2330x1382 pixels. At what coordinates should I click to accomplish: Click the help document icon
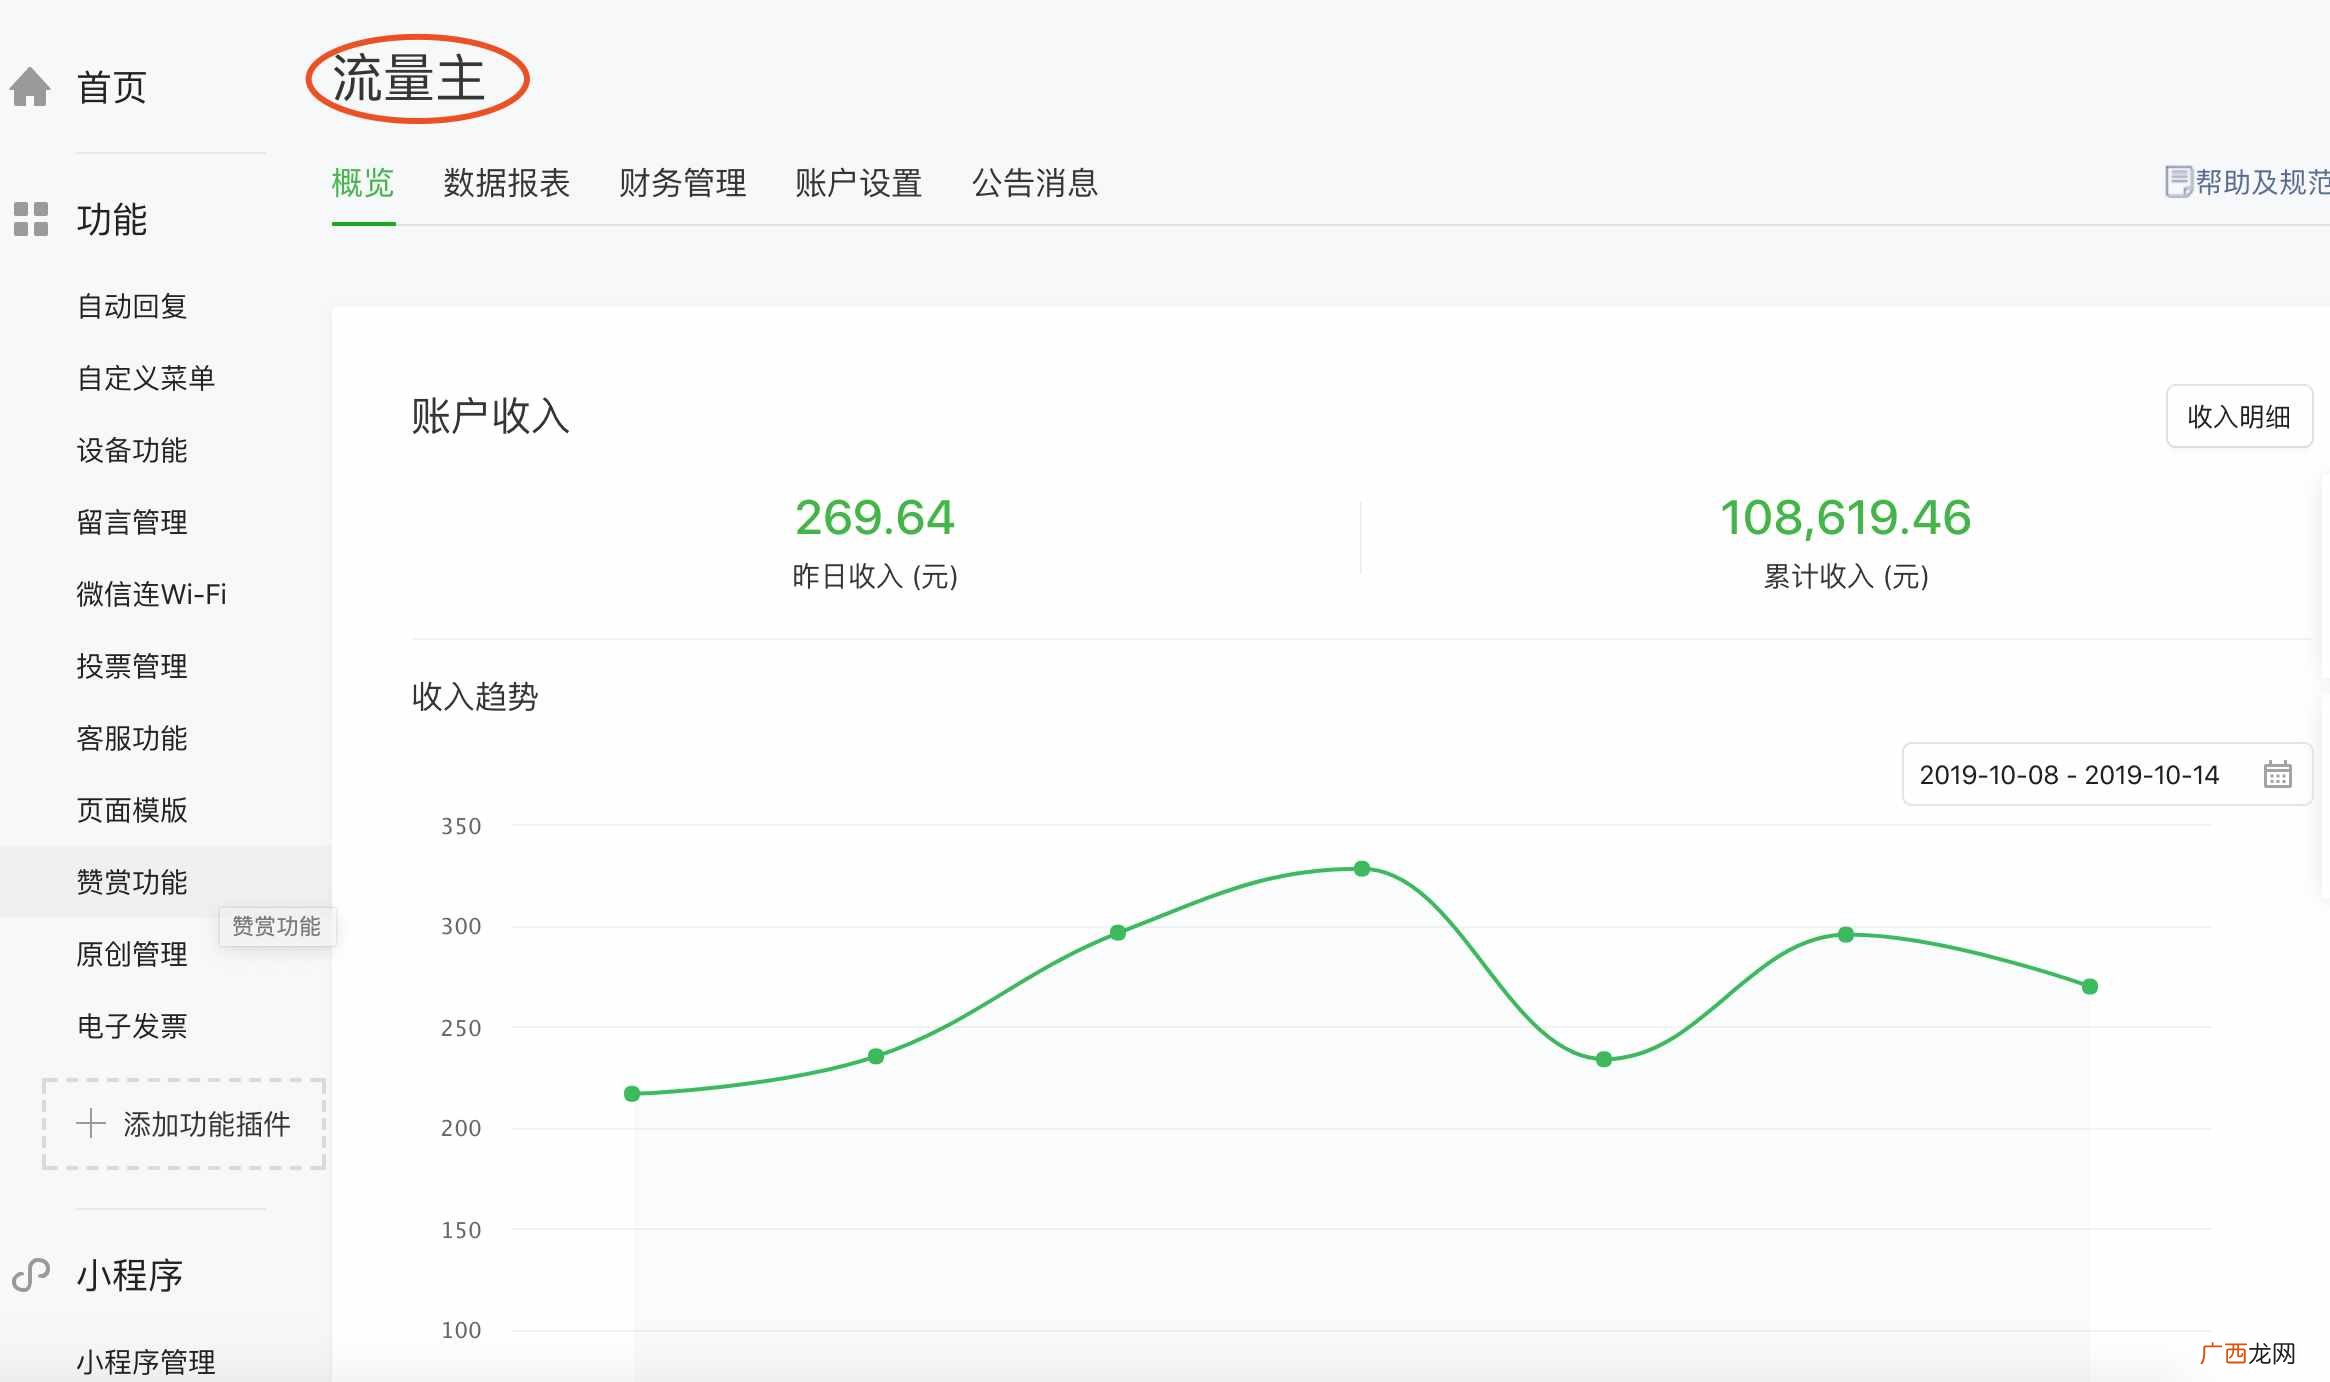[2178, 182]
